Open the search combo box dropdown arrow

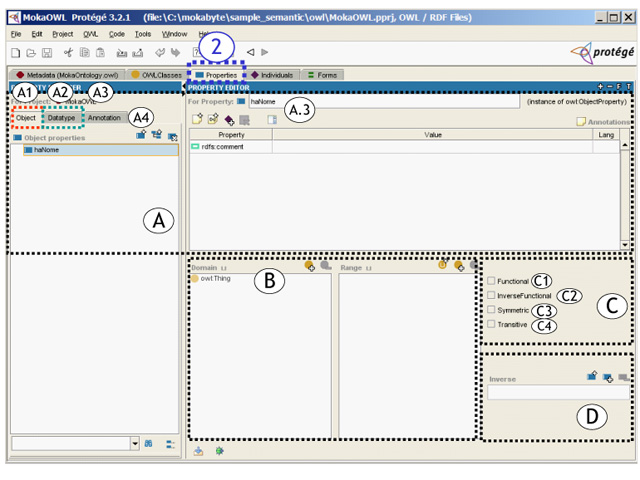[x=135, y=443]
